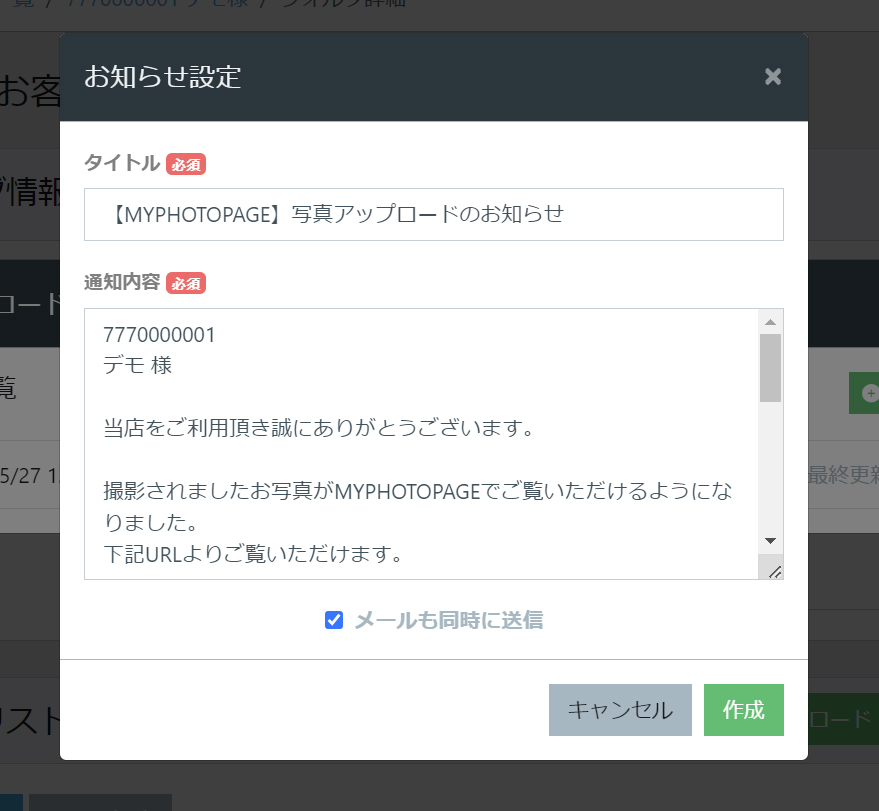Click the green plus icon behind the dialog
Image resolution: width=879 pixels, height=811 pixels.
pos(866,392)
